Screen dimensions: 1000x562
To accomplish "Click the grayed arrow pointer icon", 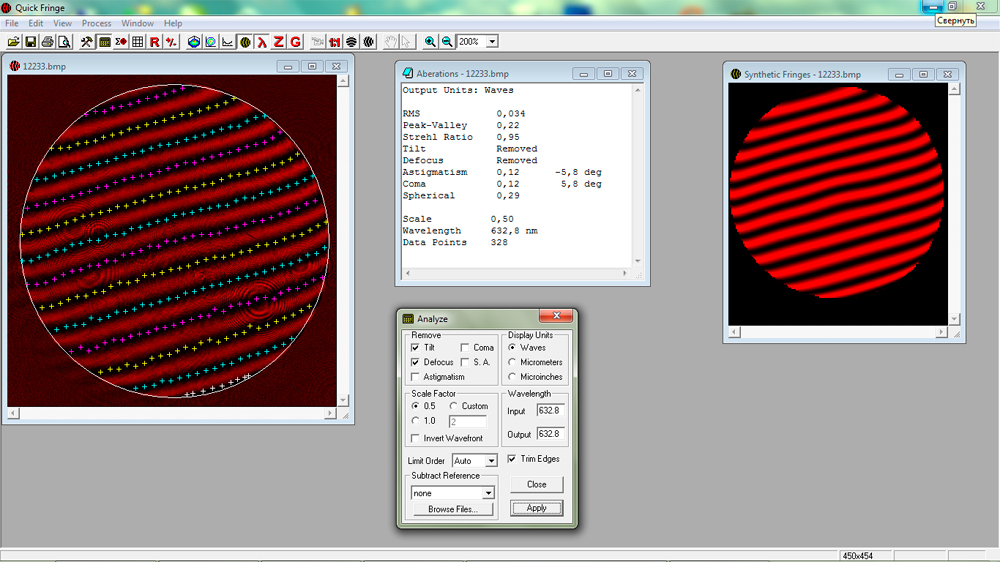I will point(406,42).
